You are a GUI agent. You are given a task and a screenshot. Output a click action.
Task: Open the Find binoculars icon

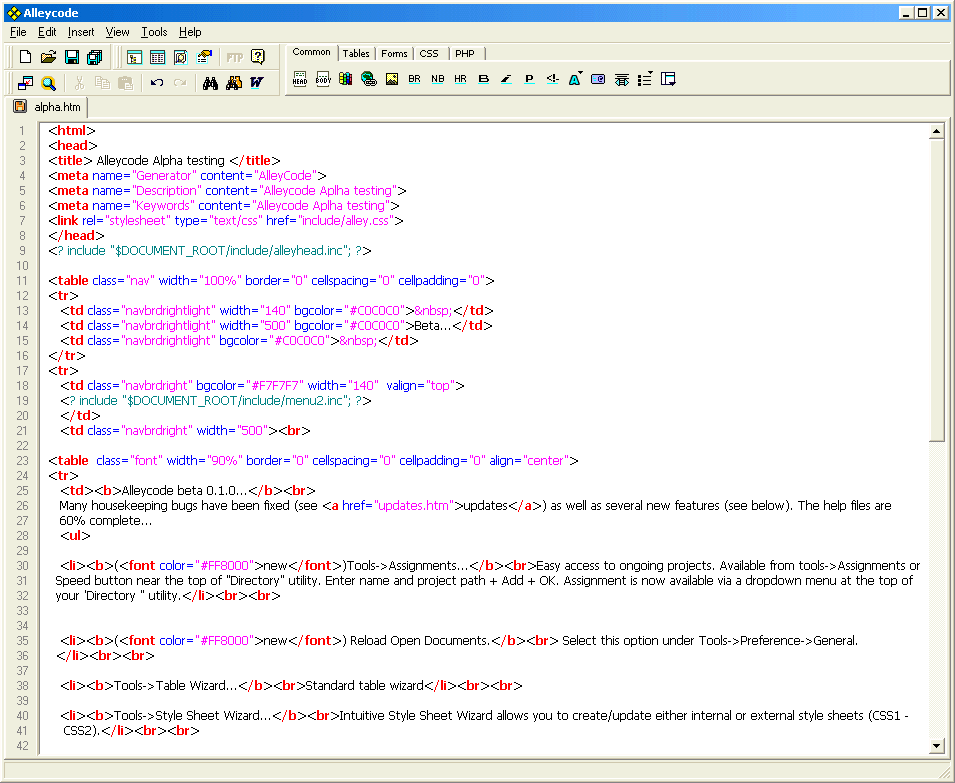tap(210, 83)
